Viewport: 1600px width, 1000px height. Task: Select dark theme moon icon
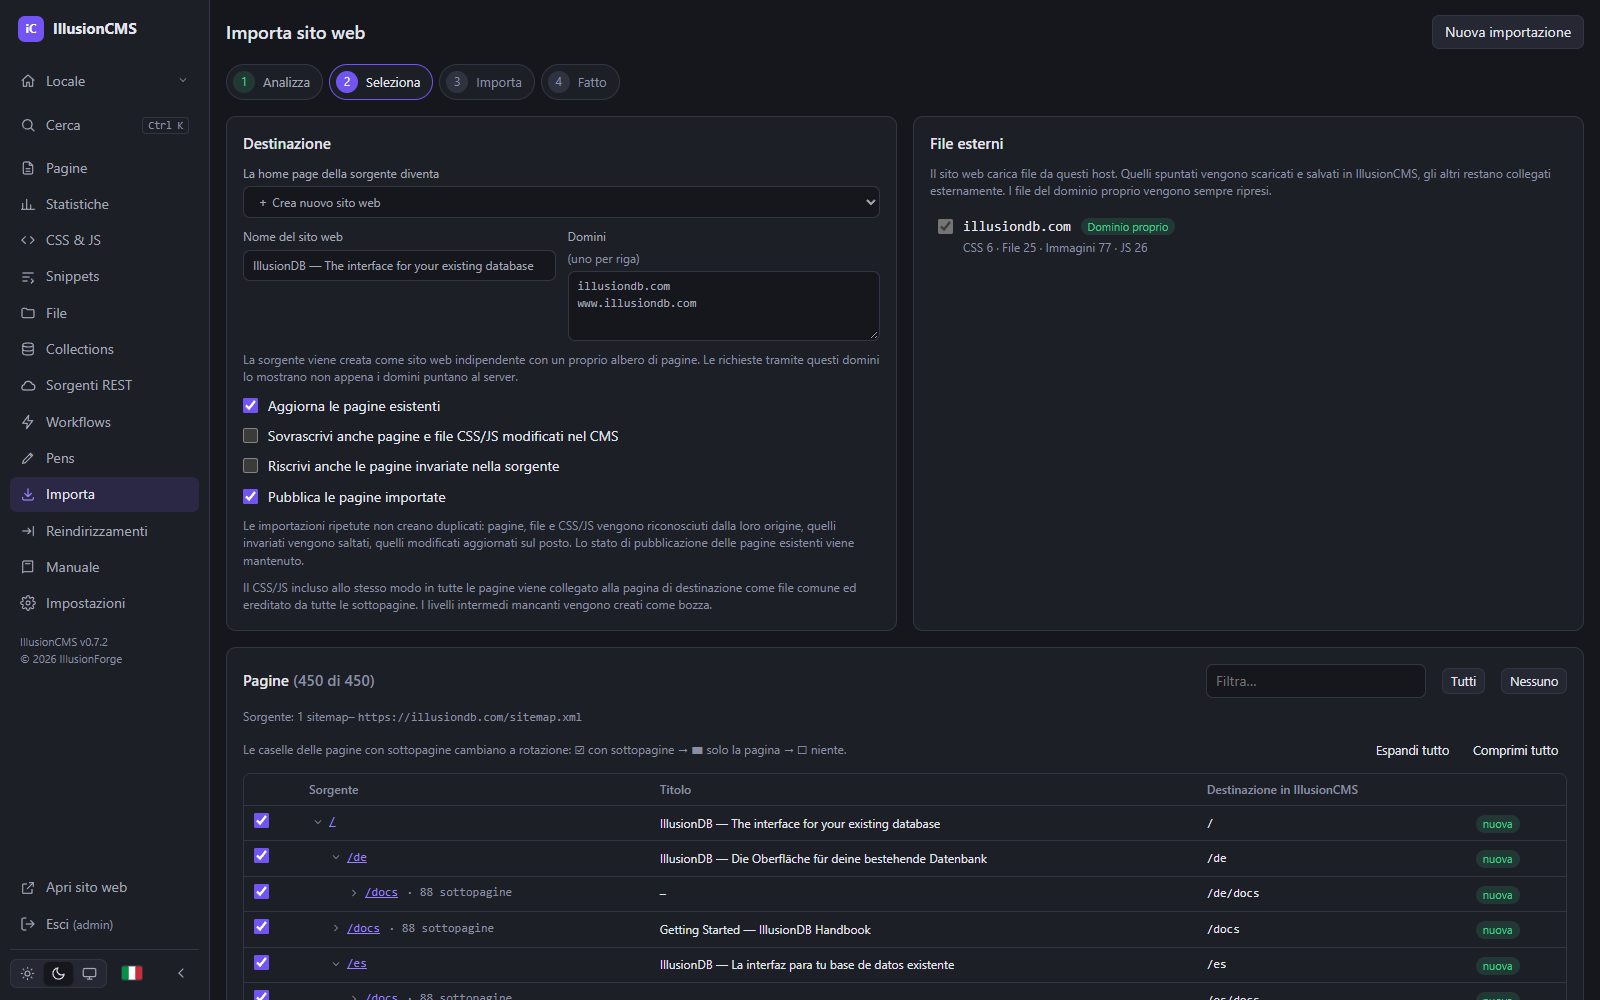pos(58,973)
